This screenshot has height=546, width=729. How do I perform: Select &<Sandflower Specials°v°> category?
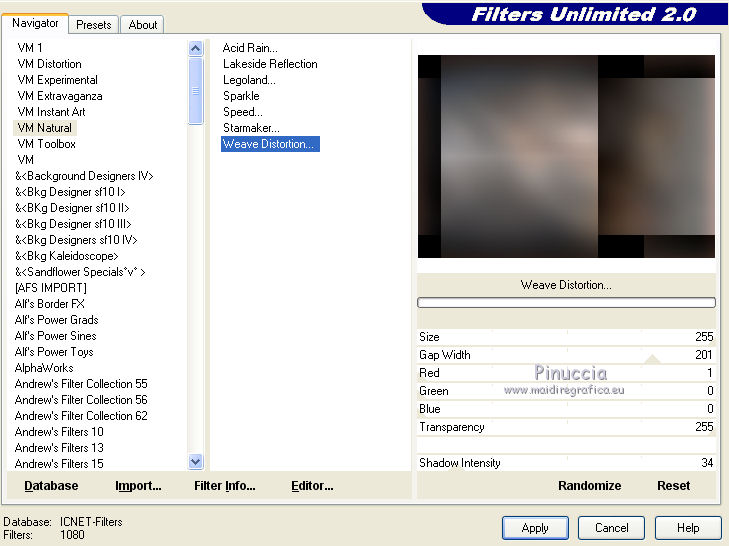pyautogui.click(x=80, y=272)
